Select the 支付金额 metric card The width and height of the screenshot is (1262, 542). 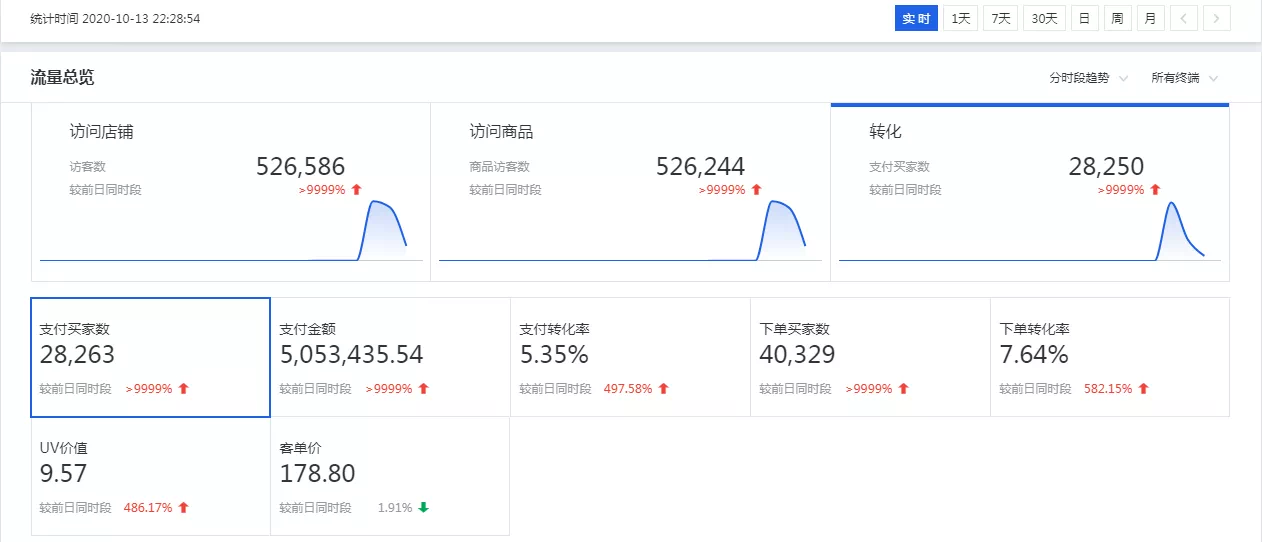click(x=390, y=357)
